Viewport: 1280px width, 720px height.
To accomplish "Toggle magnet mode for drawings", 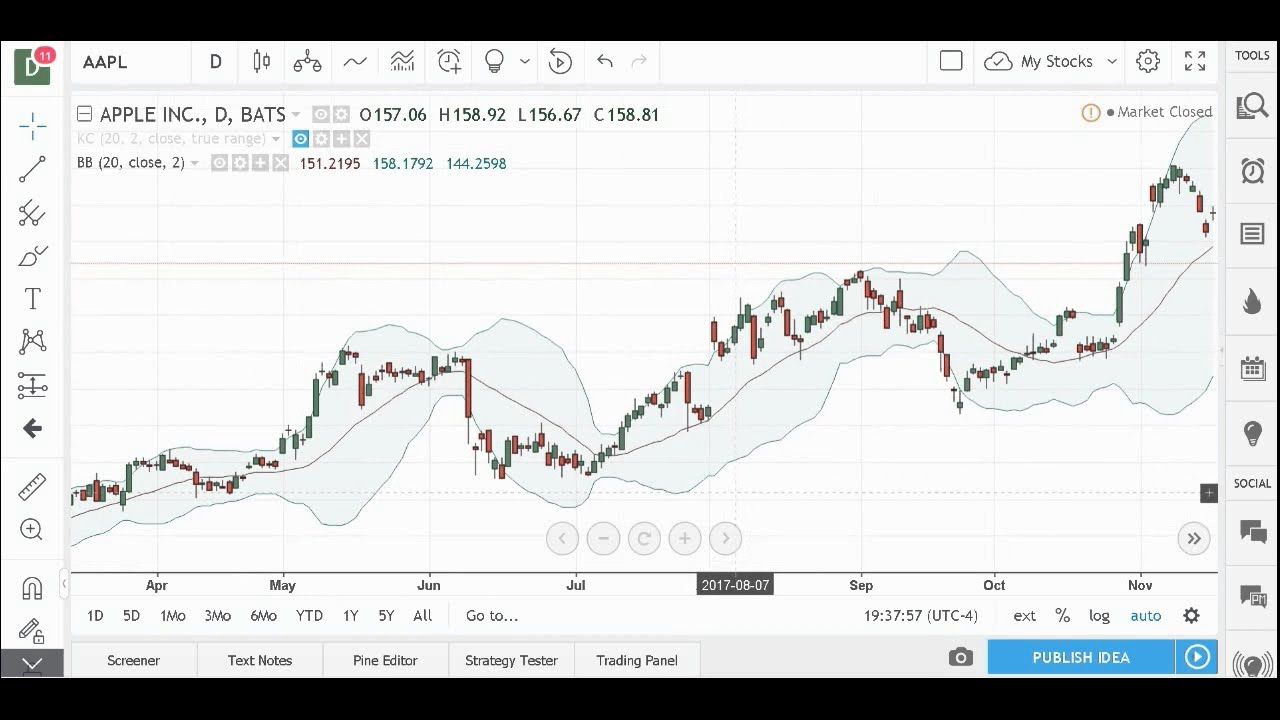I will [x=32, y=589].
